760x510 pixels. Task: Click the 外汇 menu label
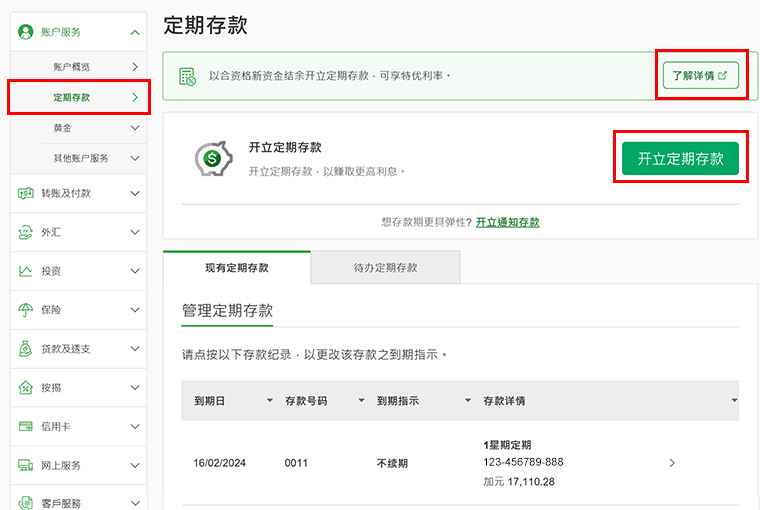tap(51, 232)
